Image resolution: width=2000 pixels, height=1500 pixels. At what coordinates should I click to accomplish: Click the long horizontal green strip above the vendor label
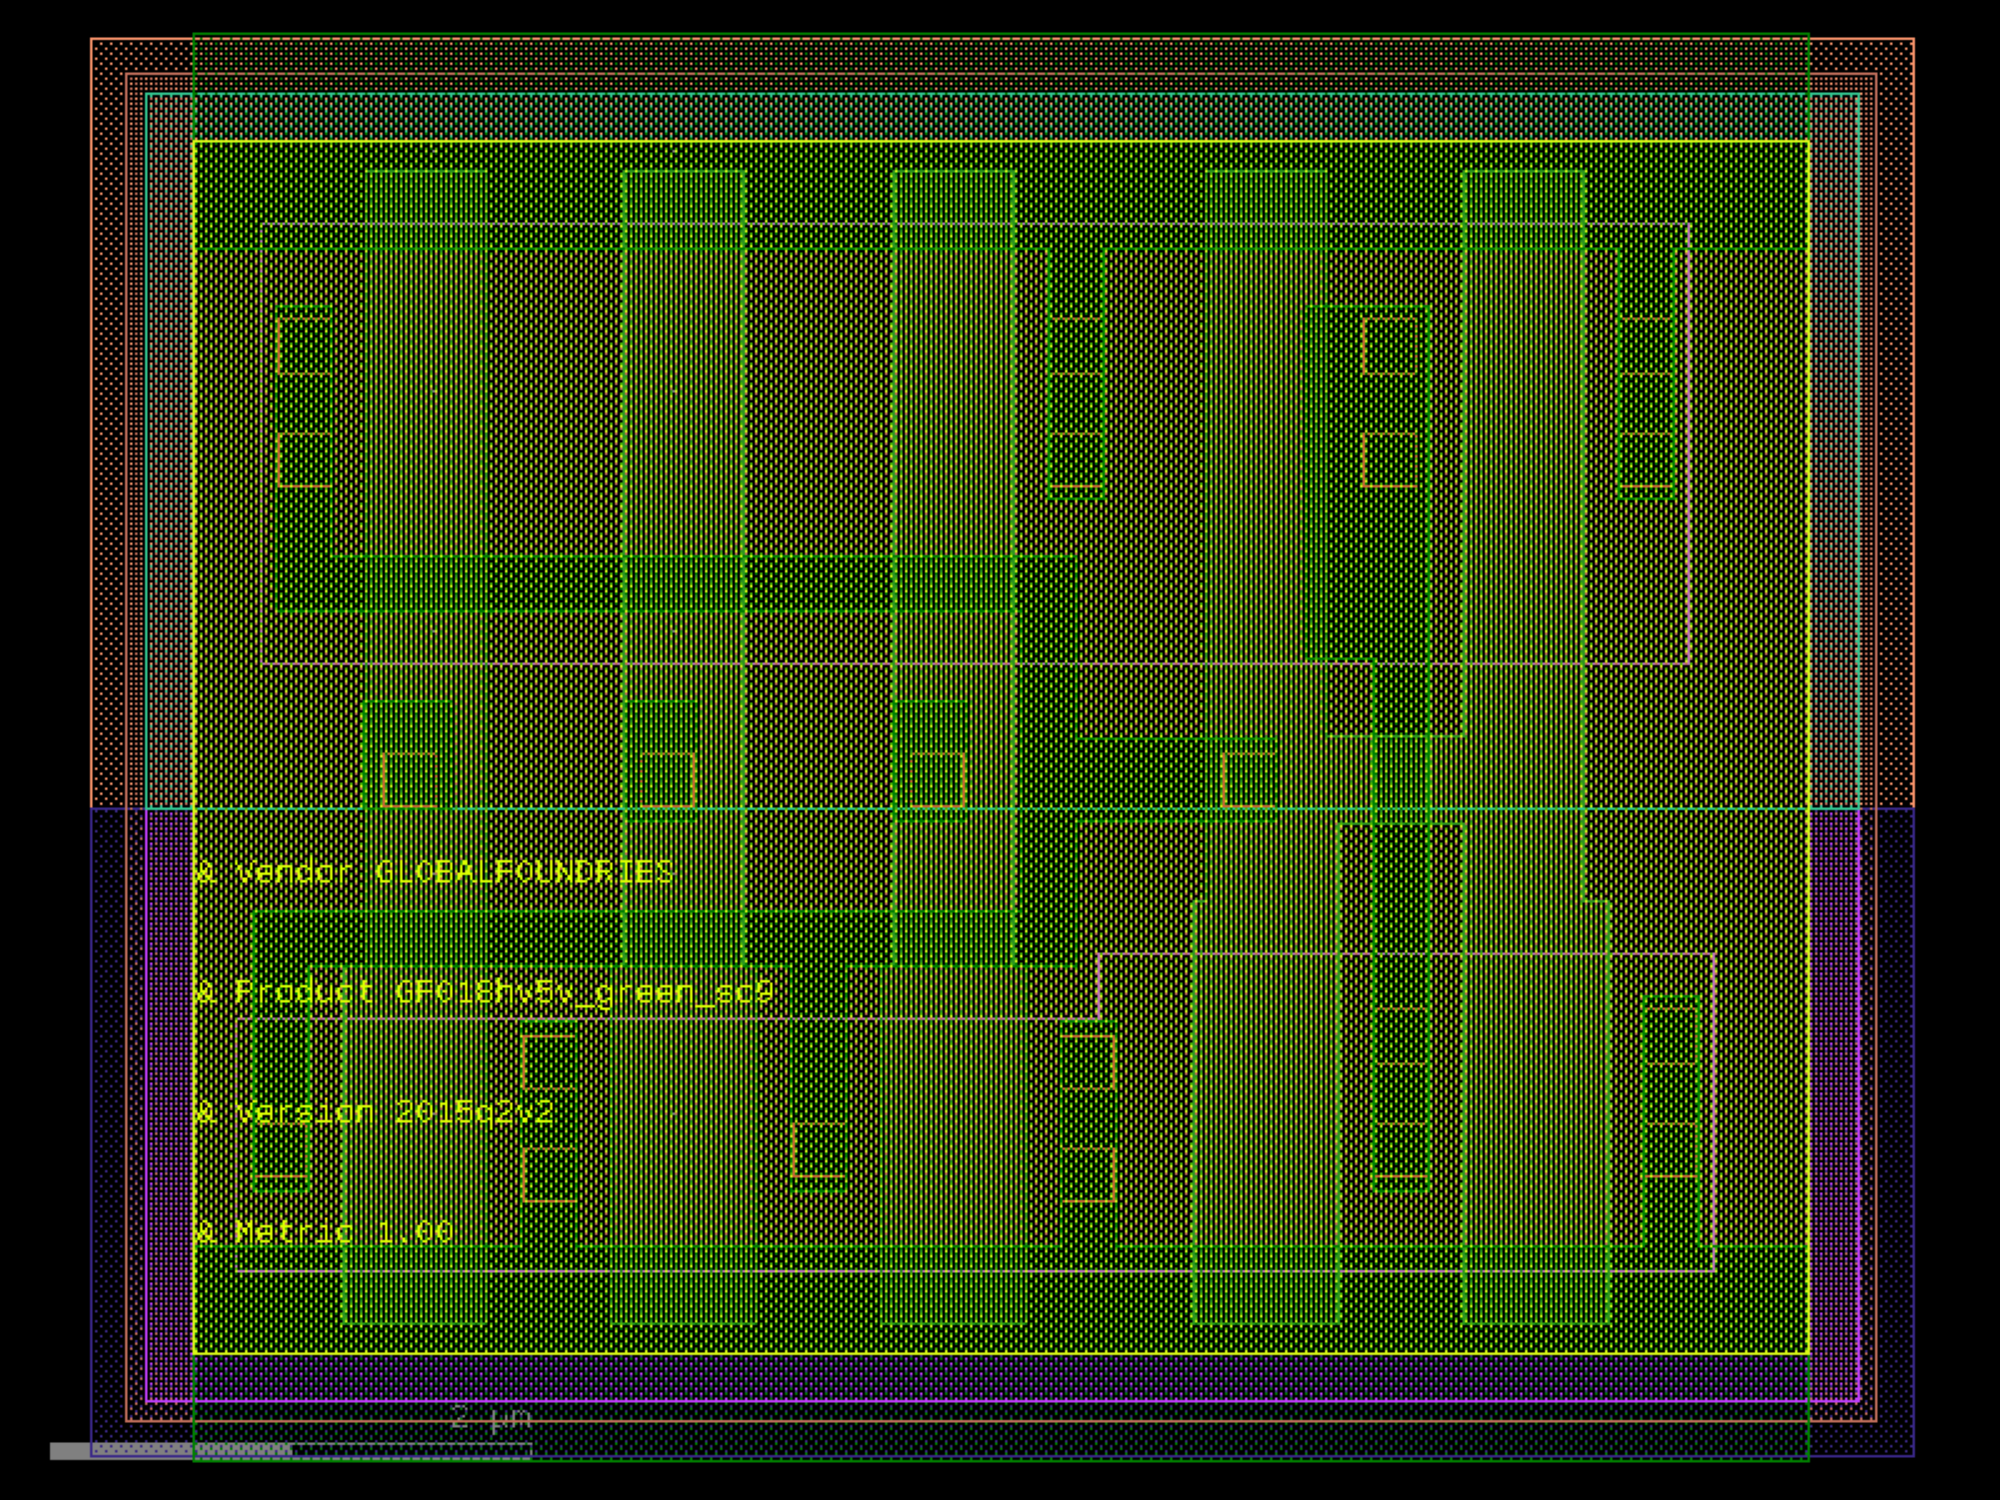pos(676,584)
